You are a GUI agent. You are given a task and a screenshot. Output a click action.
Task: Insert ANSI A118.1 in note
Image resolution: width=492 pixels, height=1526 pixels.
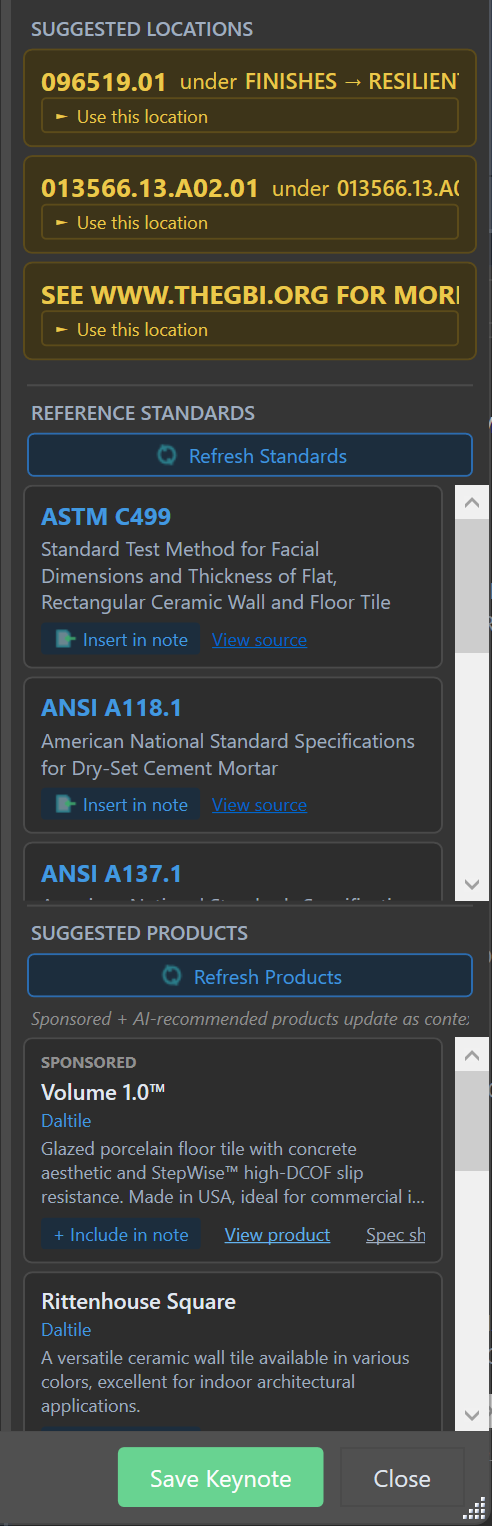pos(121,805)
